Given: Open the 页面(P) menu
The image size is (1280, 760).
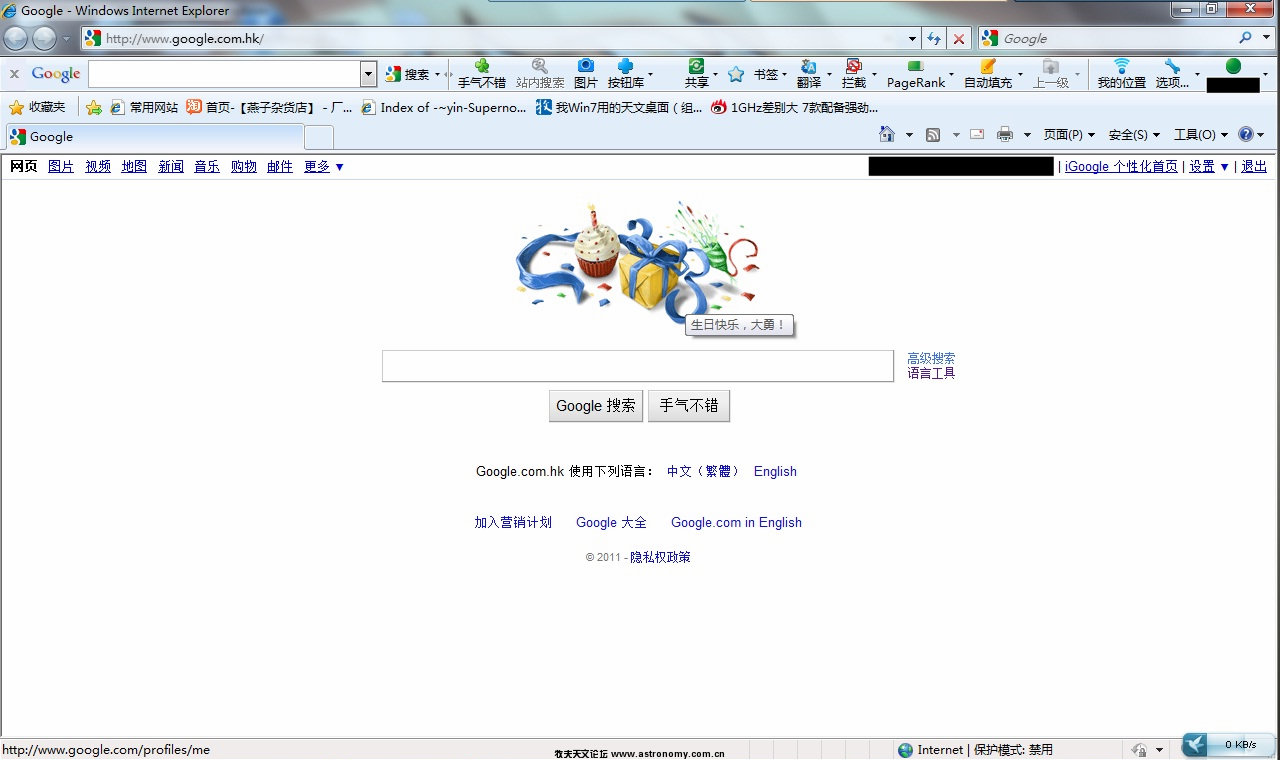Looking at the screenshot, I should coord(1069,135).
